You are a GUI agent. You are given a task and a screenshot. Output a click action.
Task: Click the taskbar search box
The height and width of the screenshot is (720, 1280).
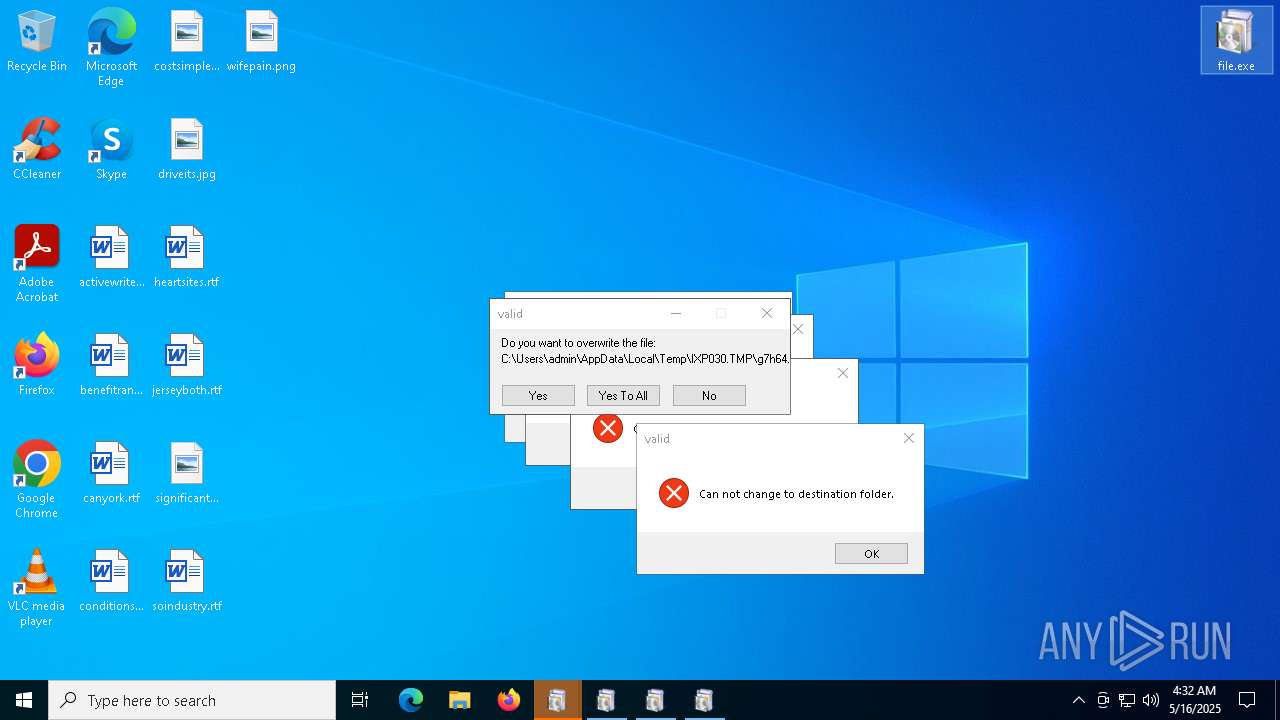192,700
